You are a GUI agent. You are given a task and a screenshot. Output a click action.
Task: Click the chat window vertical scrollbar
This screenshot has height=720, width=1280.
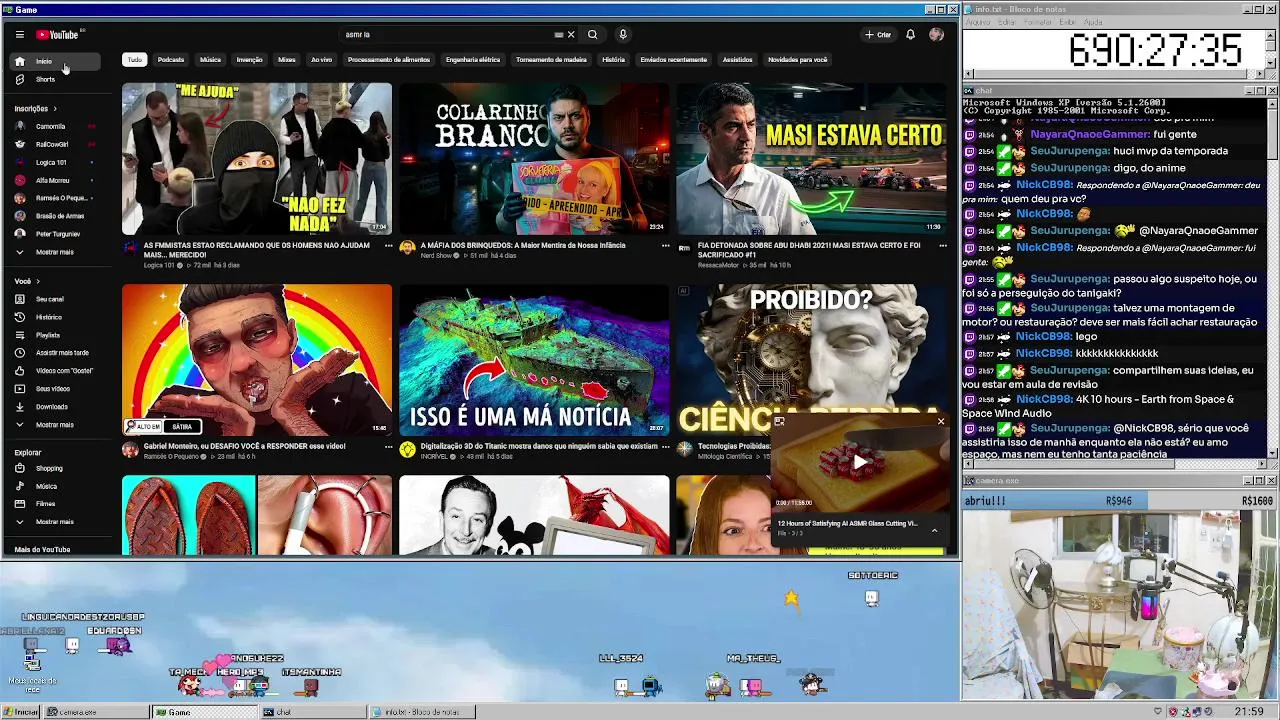pyautogui.click(x=1272, y=278)
